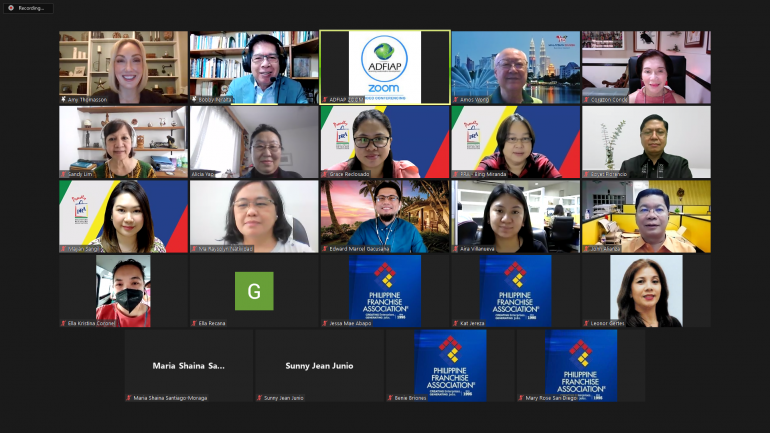Click the mic icon beside Amy Thomasson's name
770x433 pixels.
pos(63,100)
